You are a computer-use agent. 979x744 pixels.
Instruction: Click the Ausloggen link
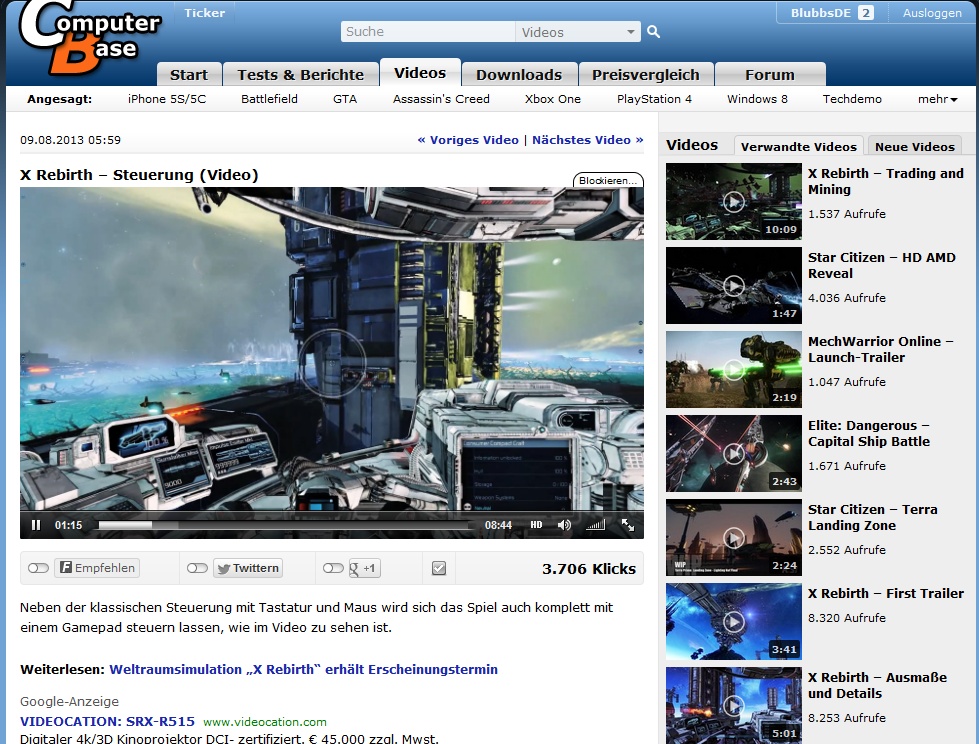point(932,12)
